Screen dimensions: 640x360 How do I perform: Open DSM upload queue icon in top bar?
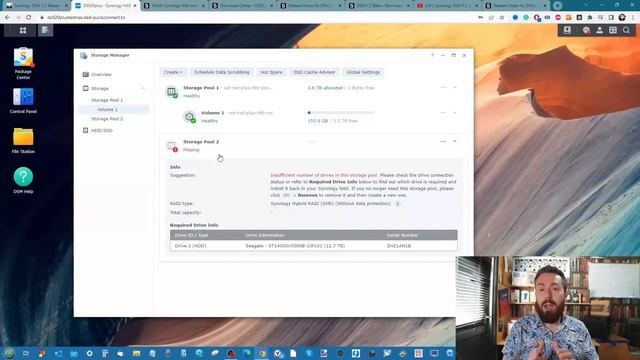pyautogui.click(x=567, y=30)
